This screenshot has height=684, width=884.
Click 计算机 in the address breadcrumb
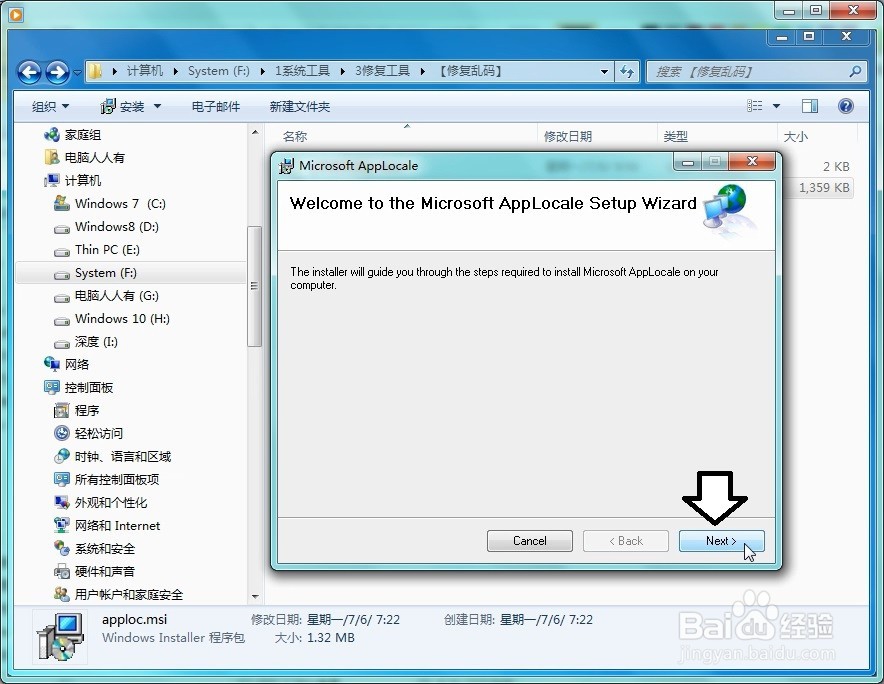(x=144, y=71)
